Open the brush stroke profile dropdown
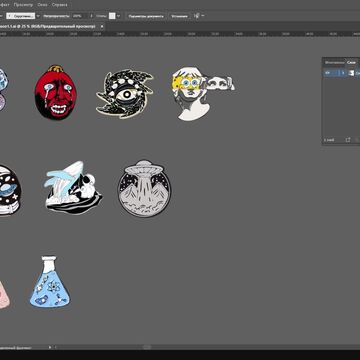This screenshot has width=360, height=360. pos(21,16)
